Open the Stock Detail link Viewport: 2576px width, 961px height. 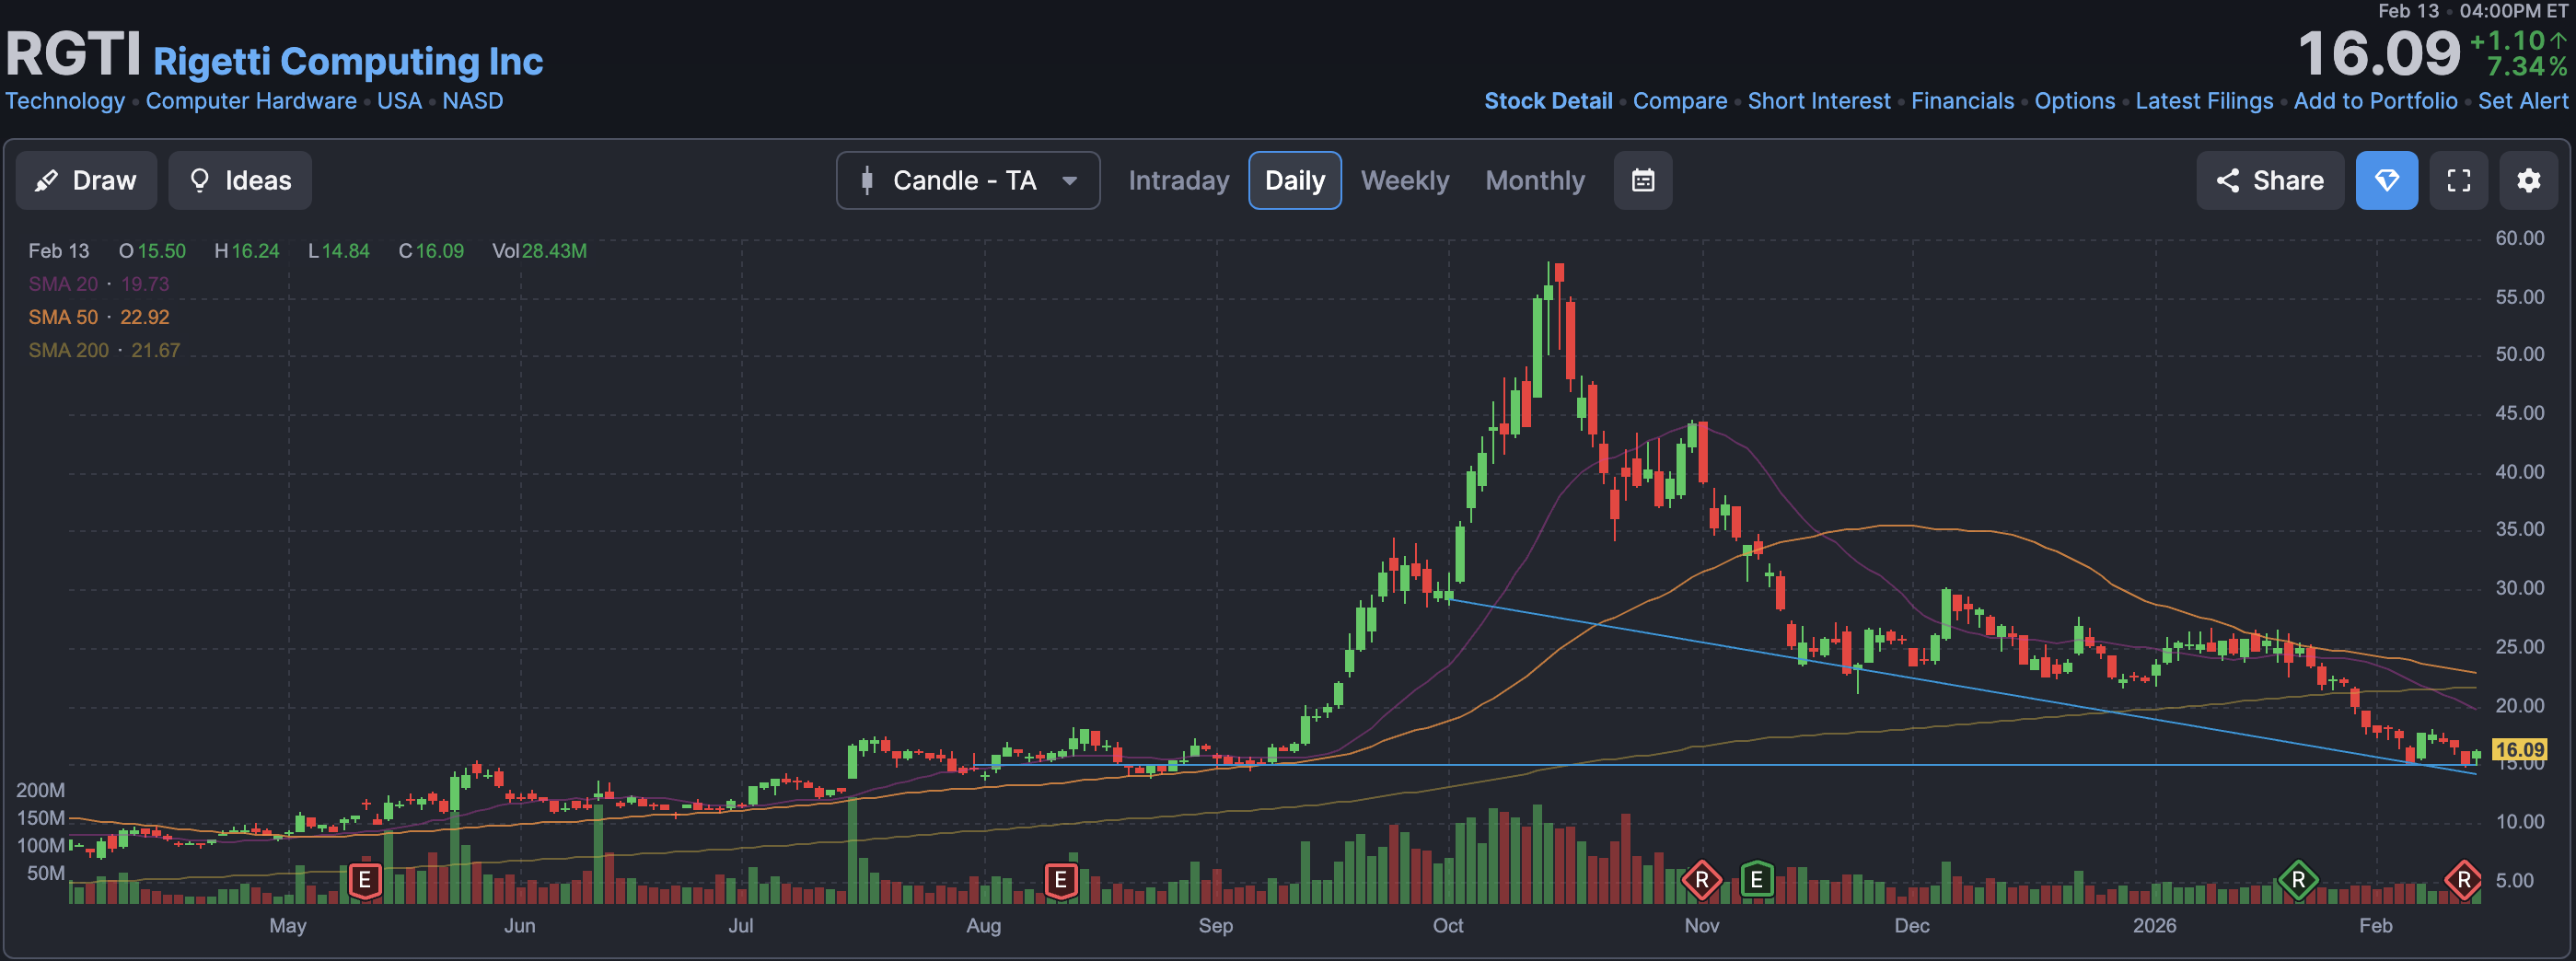1548,101
